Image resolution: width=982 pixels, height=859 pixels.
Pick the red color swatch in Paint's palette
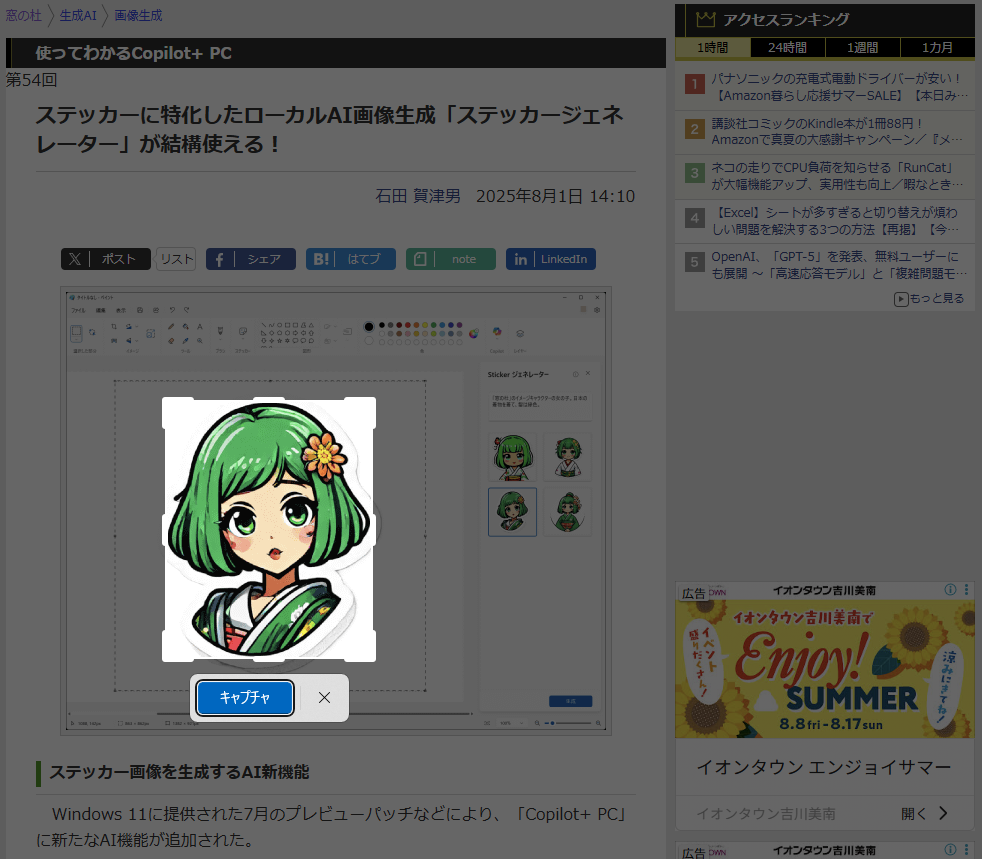[x=408, y=325]
